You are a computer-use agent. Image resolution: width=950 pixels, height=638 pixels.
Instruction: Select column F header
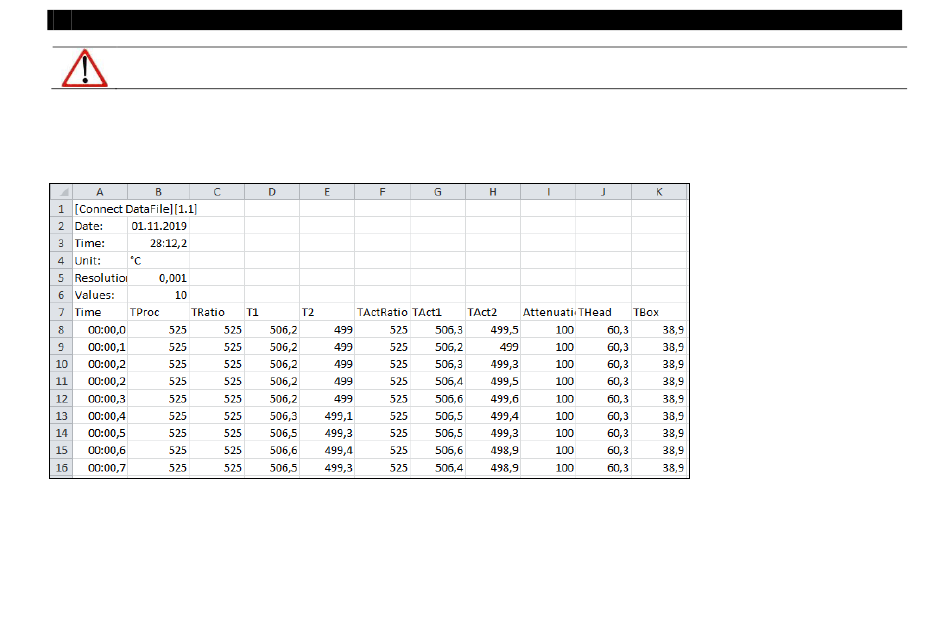pos(382,192)
